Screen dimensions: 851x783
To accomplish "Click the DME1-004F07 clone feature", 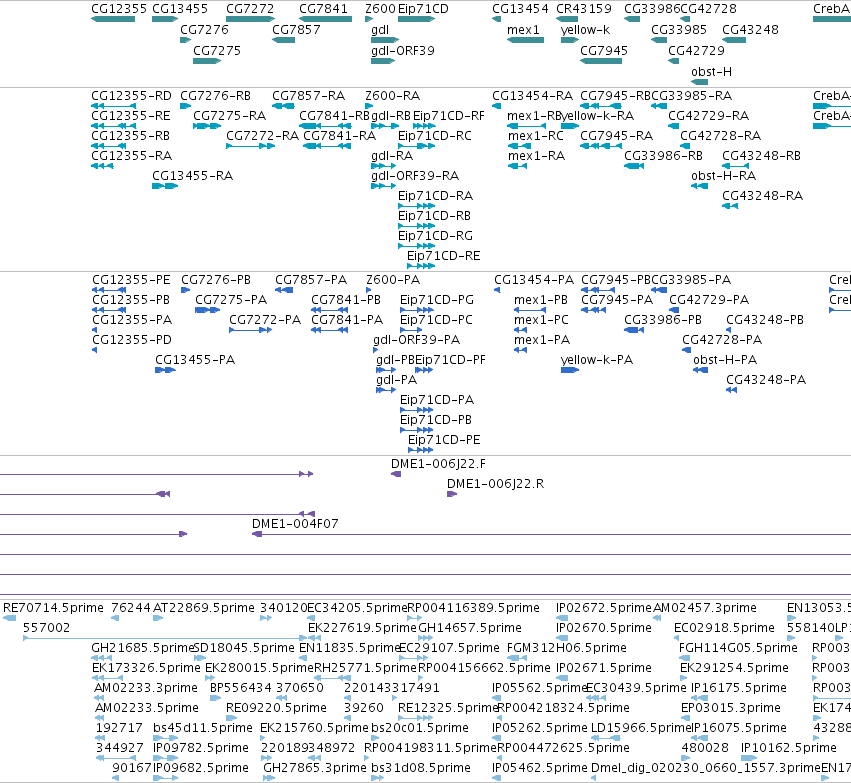I will point(551,534).
